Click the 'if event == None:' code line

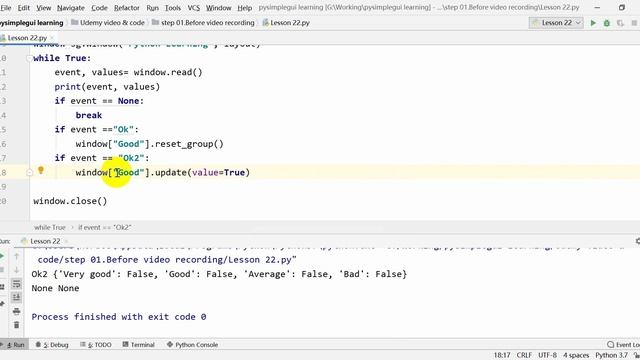tap(99, 101)
